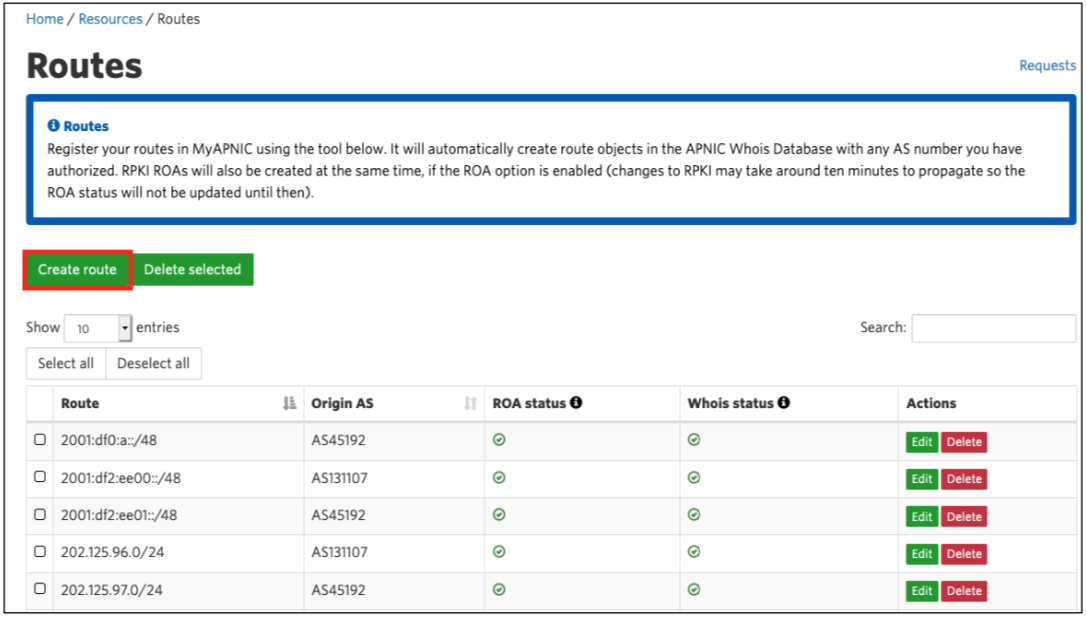This screenshot has height=618, width=1087.
Task: Delete the 2001:df2:ee01::/48 route
Action: pyautogui.click(x=964, y=517)
